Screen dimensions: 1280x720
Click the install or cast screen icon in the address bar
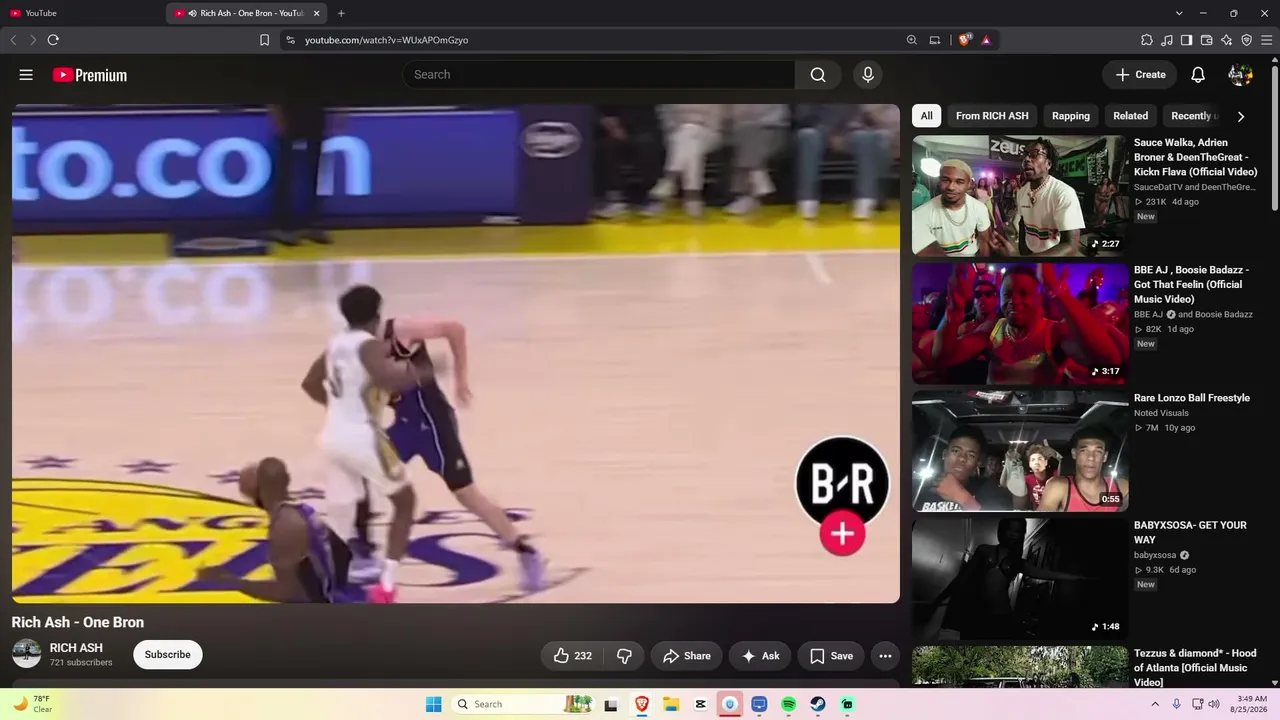pos(935,40)
